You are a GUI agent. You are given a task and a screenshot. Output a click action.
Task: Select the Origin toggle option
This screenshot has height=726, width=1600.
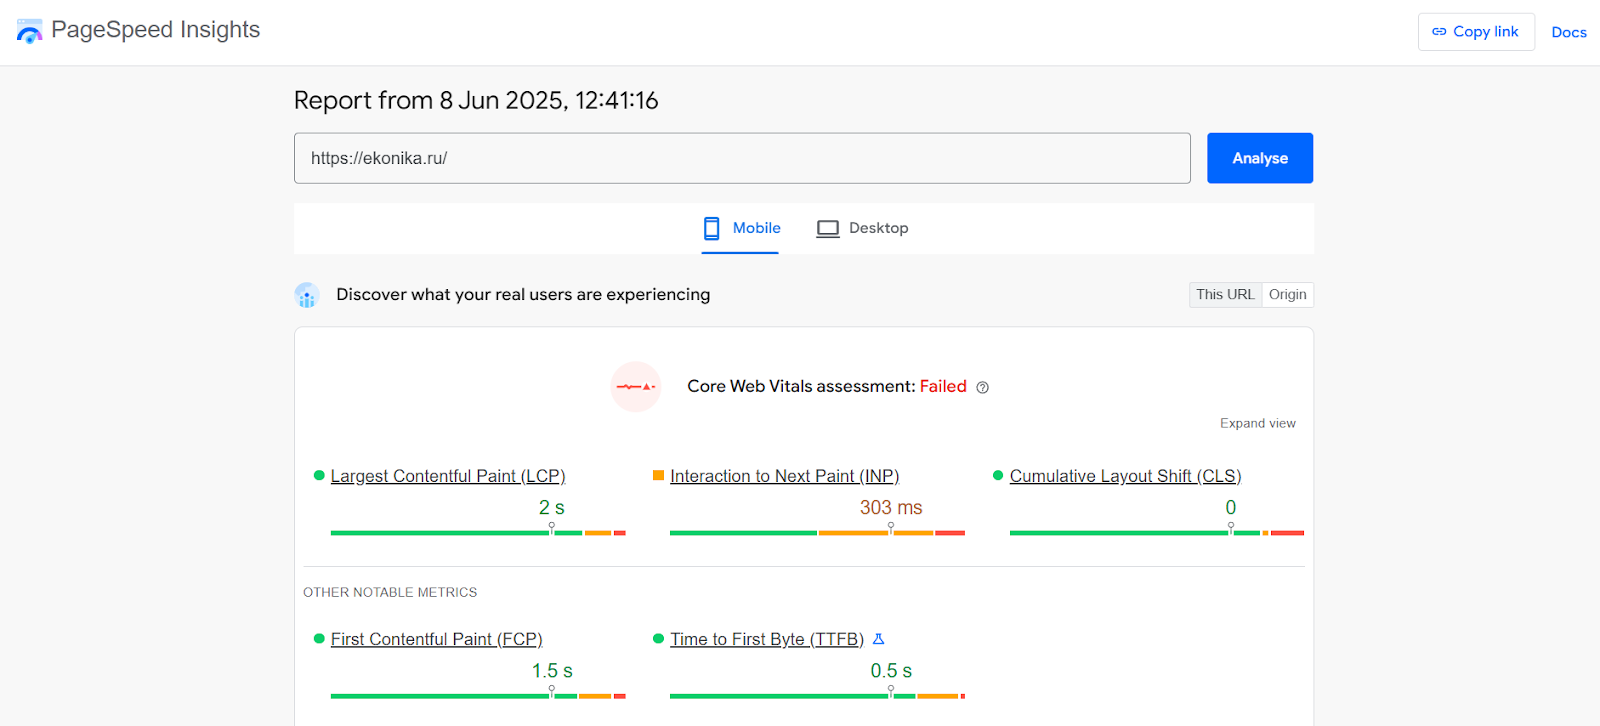pos(1288,294)
